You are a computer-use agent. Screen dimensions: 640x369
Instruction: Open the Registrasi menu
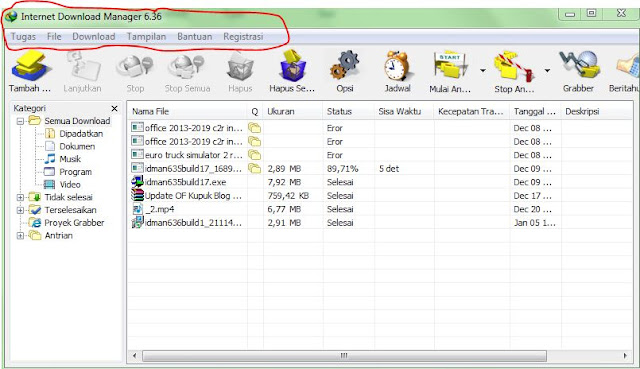[243, 36]
